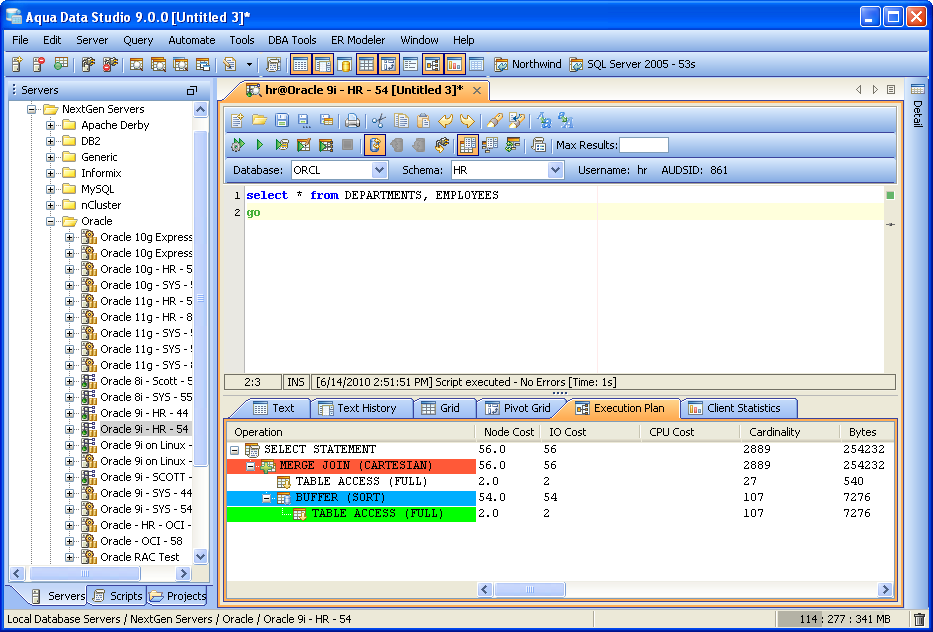933x632 pixels.
Task: Close the hr@Oracle 9i editor tab
Action: pos(477,90)
